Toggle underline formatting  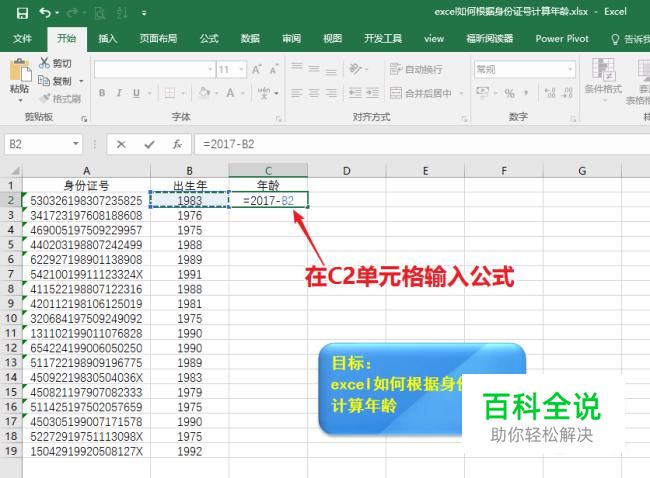136,93
